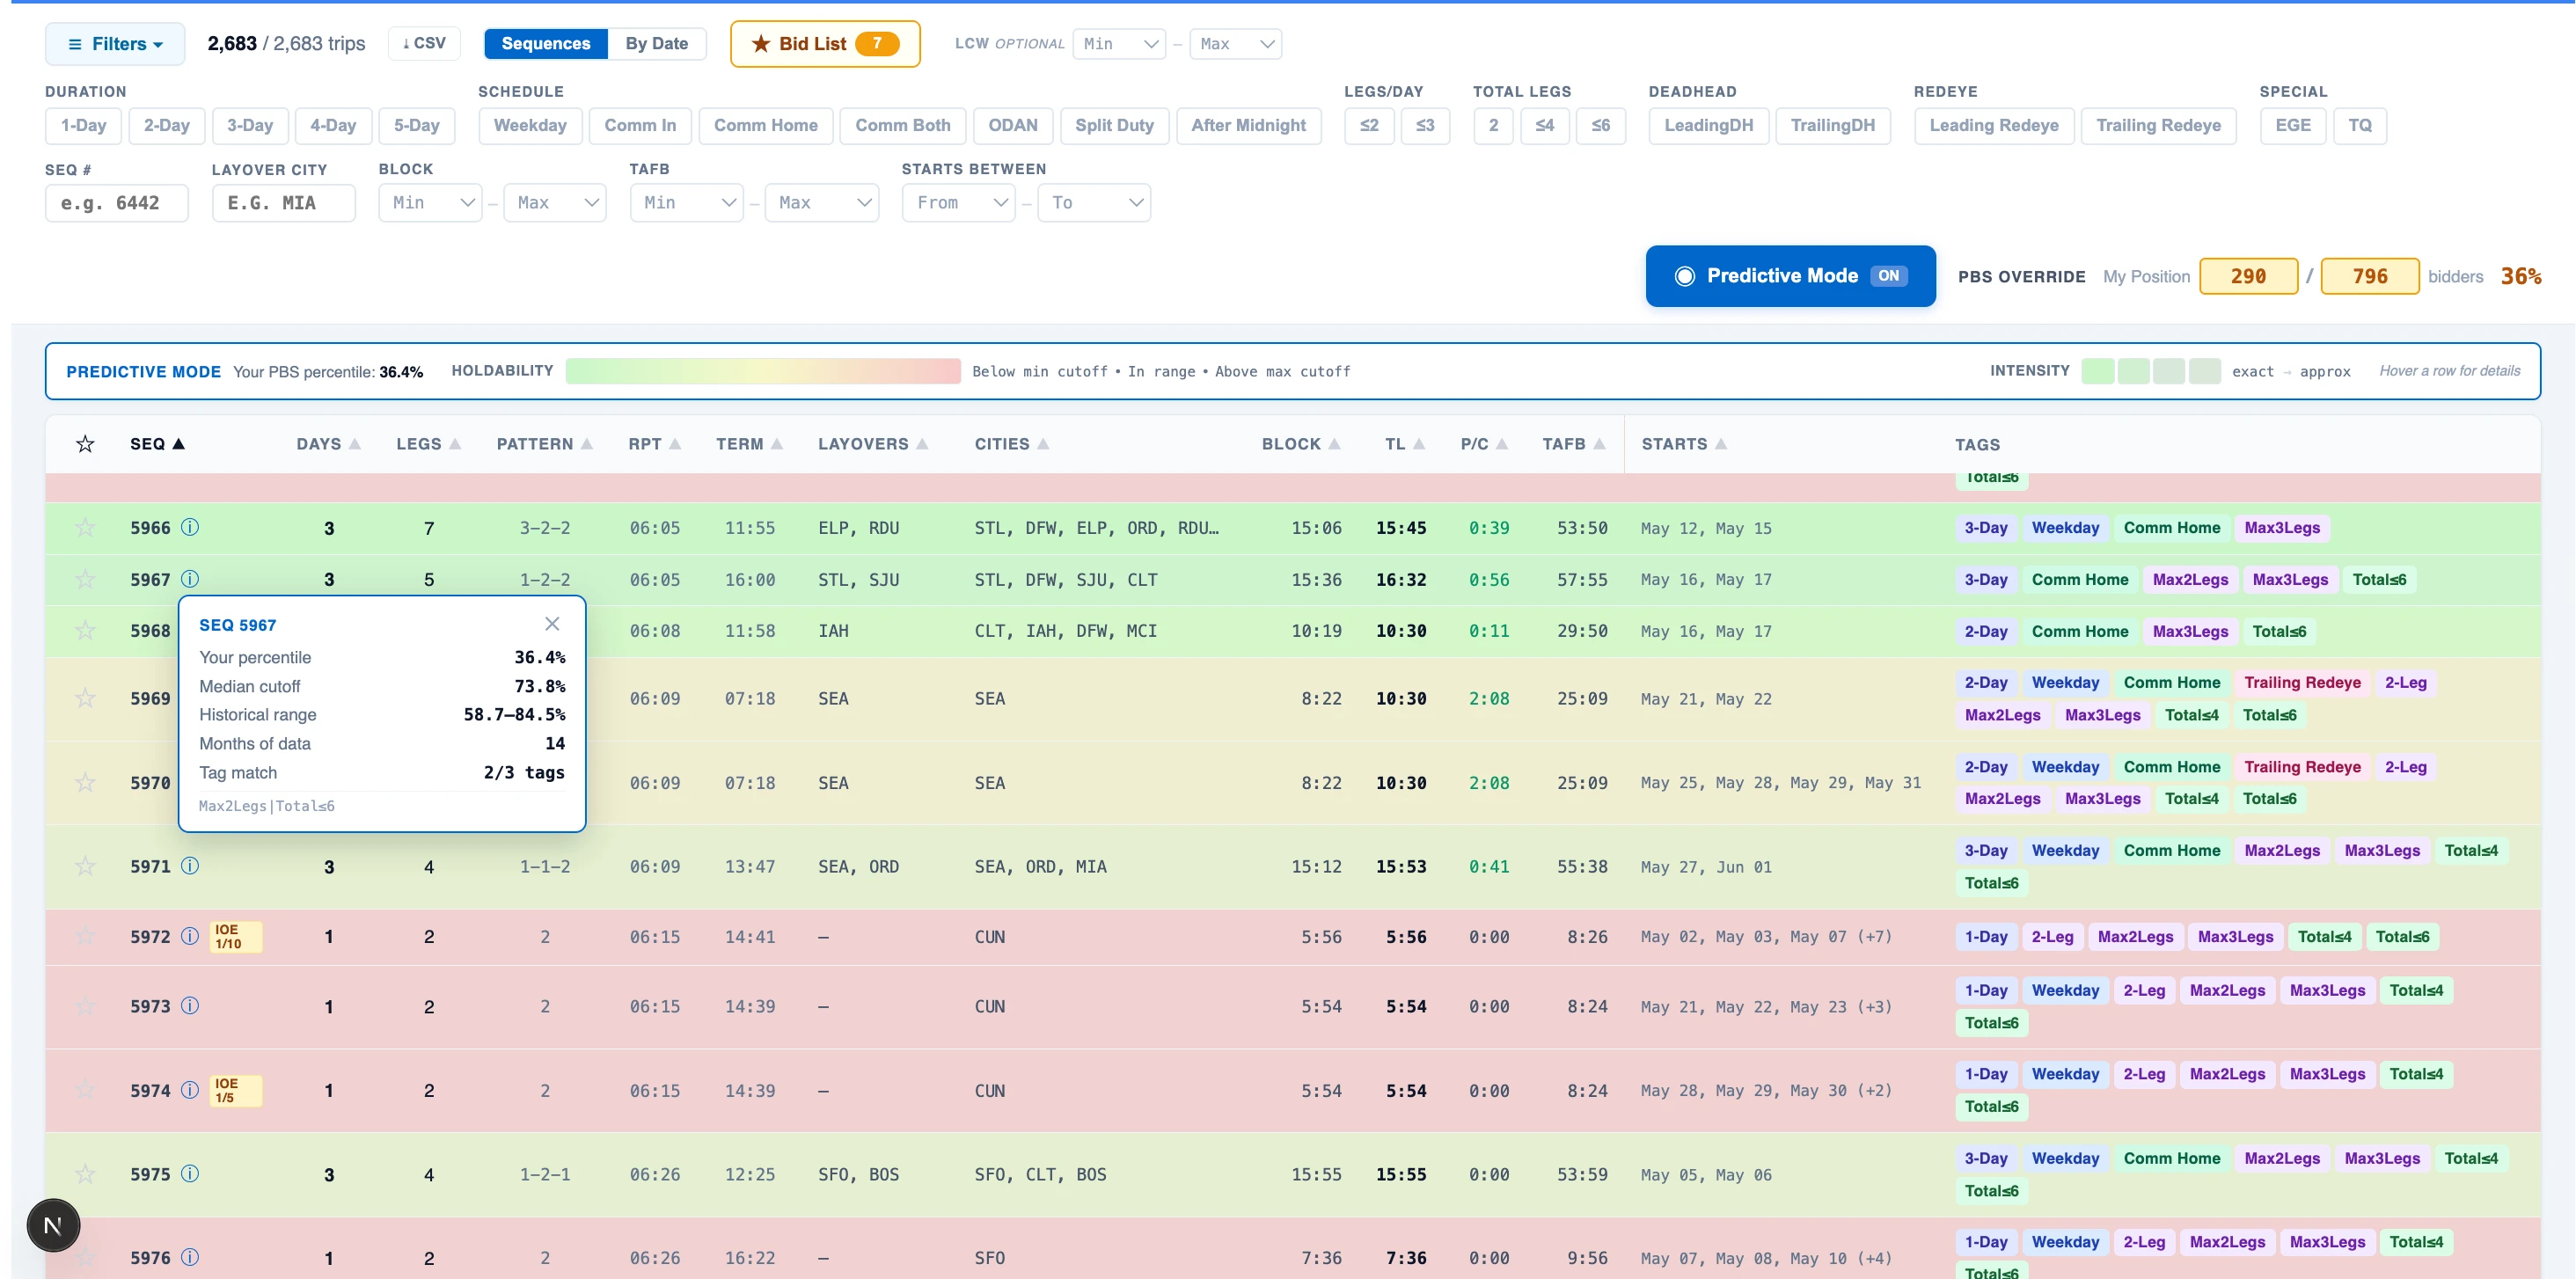Toggle the Weekday schedule filter

coord(530,126)
